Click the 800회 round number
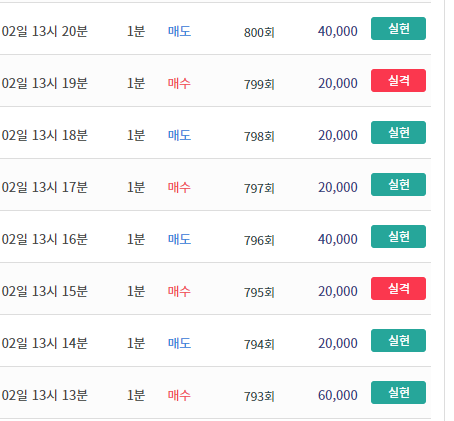 click(x=259, y=32)
